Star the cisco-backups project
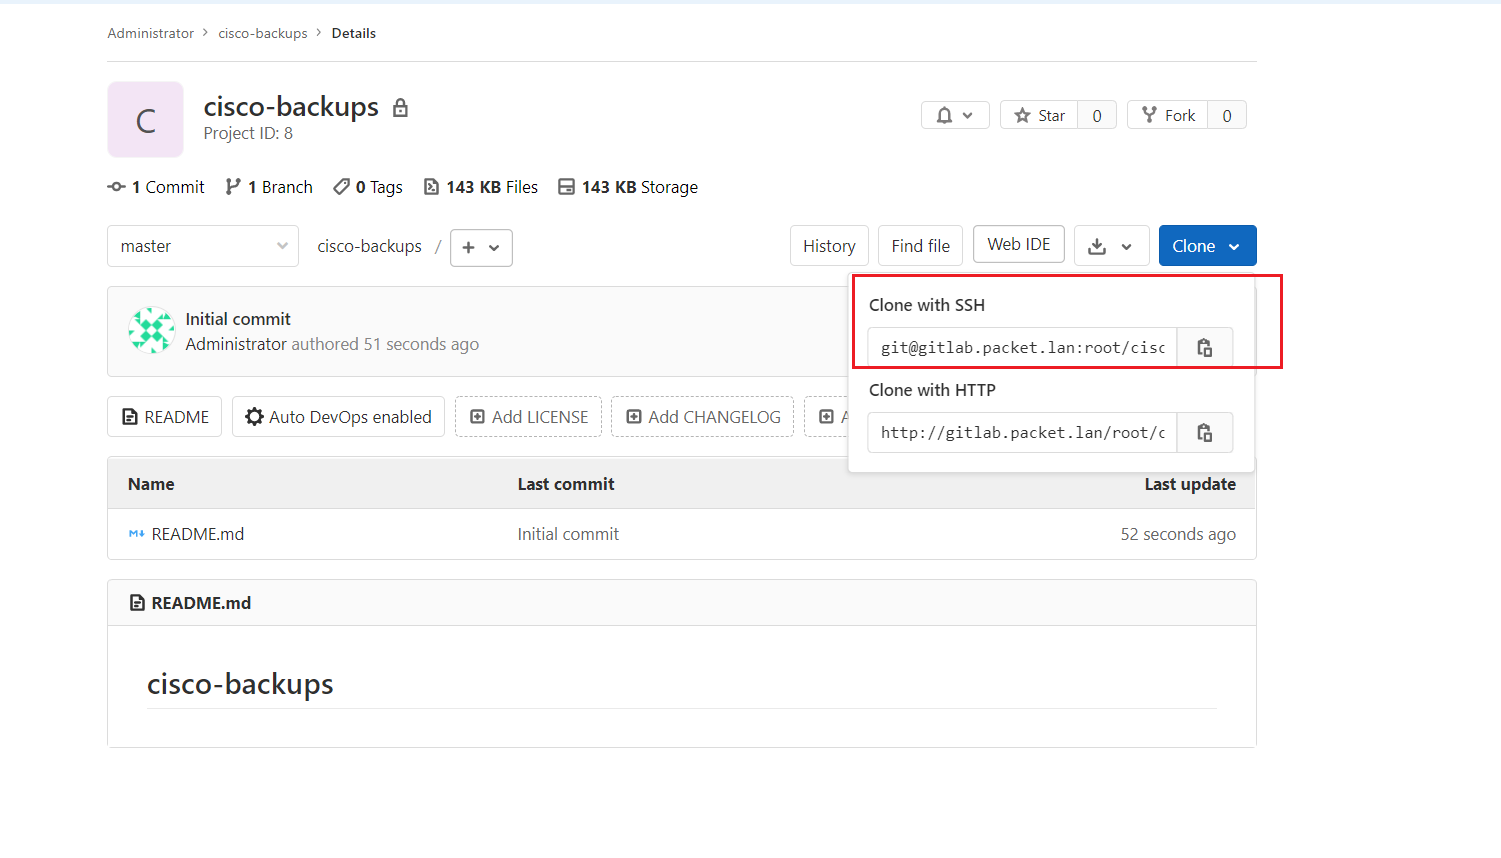1501x858 pixels. (x=1038, y=114)
